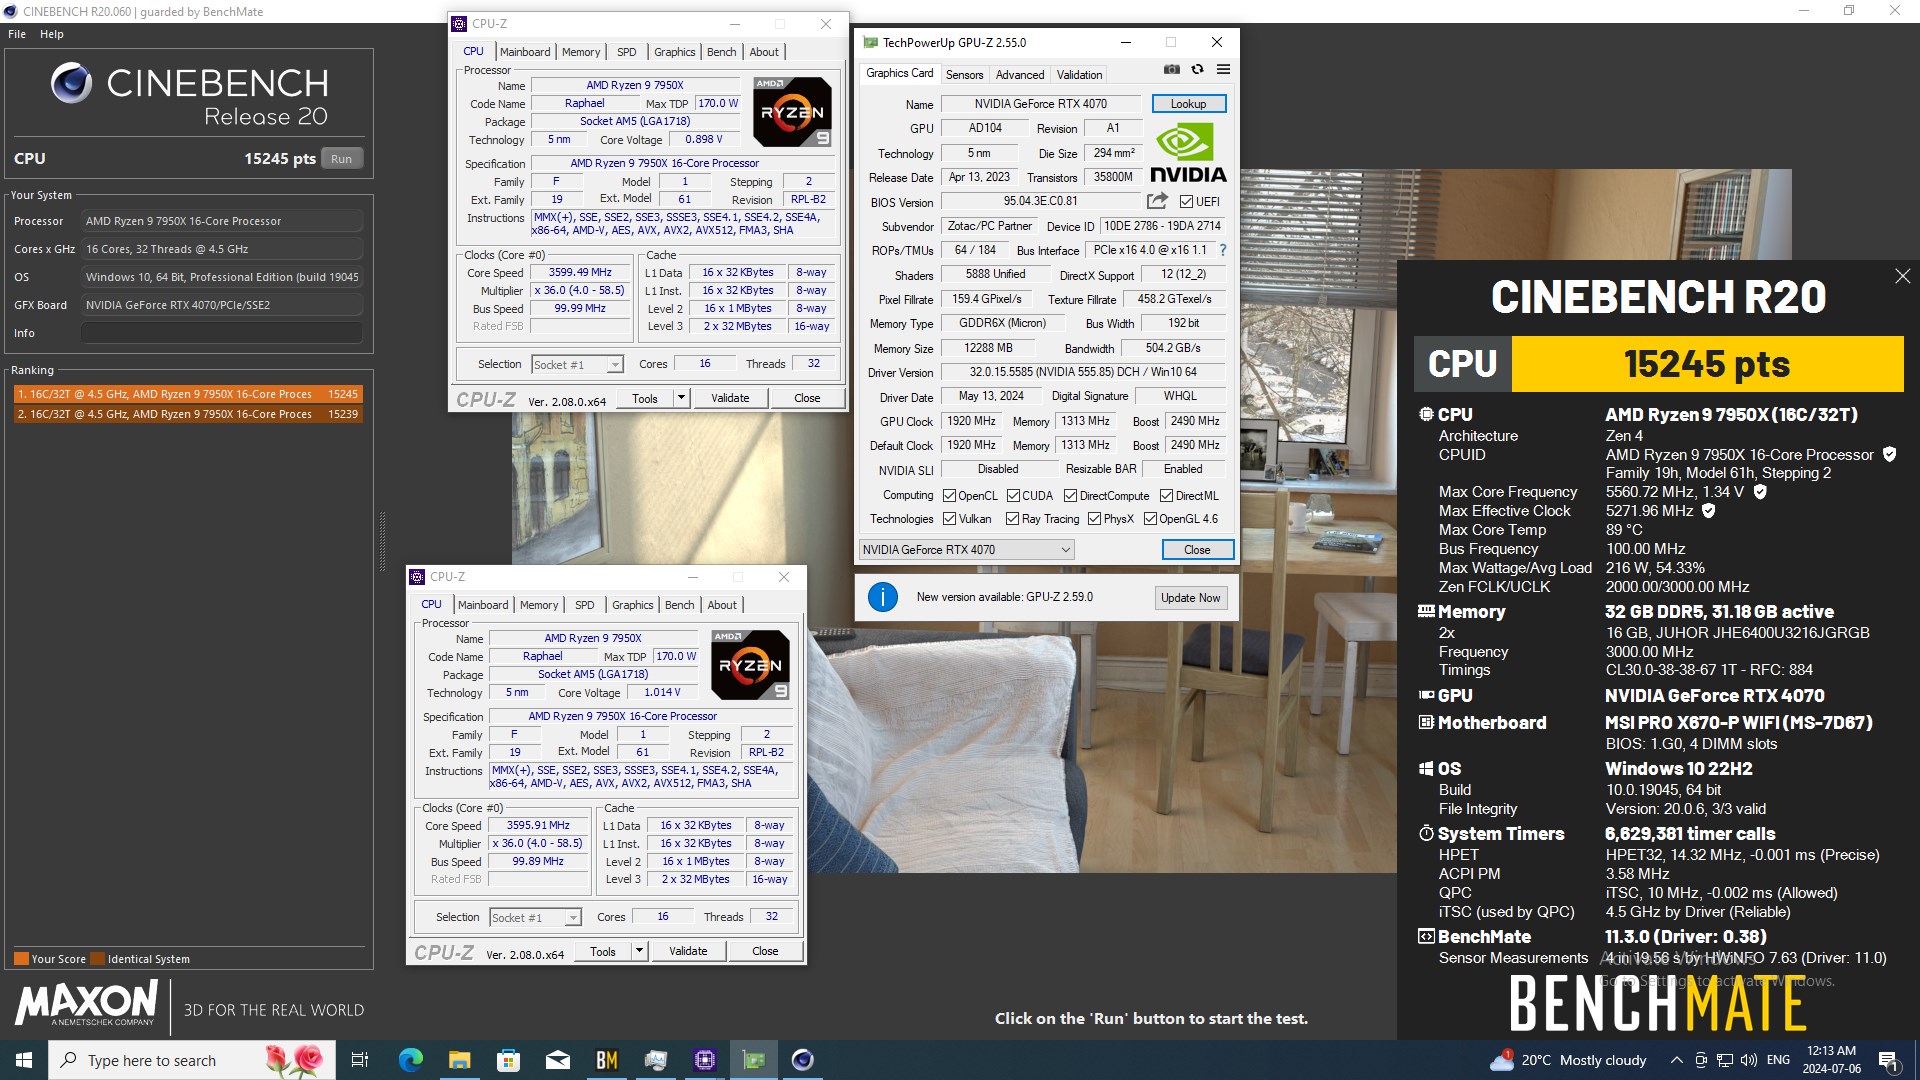Viewport: 1920px width, 1080px height.
Task: Open Task View on the taskbar
Action: (x=360, y=1060)
